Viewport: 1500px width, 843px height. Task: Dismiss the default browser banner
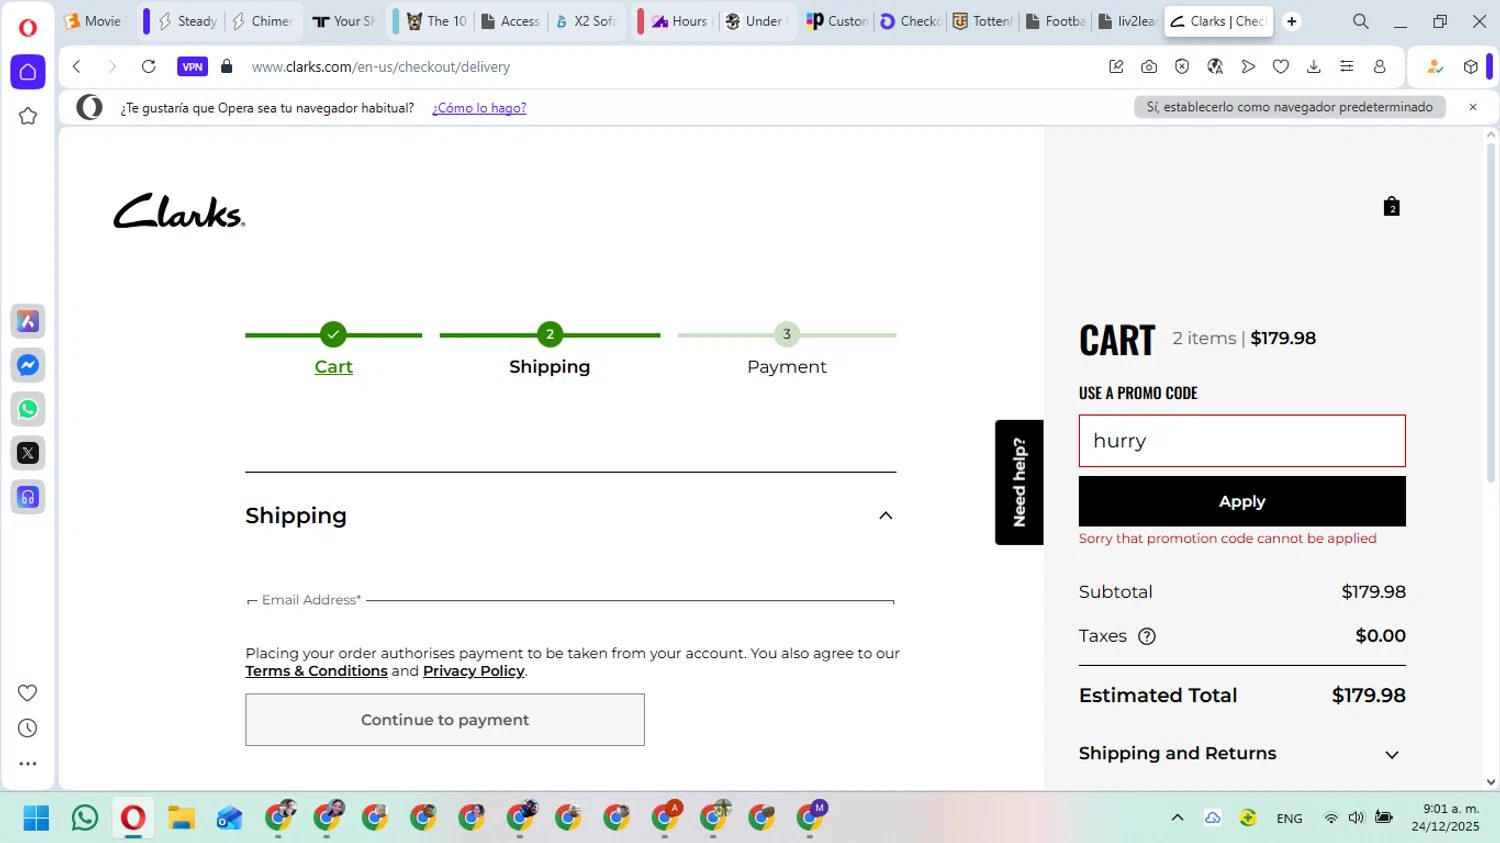(1472, 107)
